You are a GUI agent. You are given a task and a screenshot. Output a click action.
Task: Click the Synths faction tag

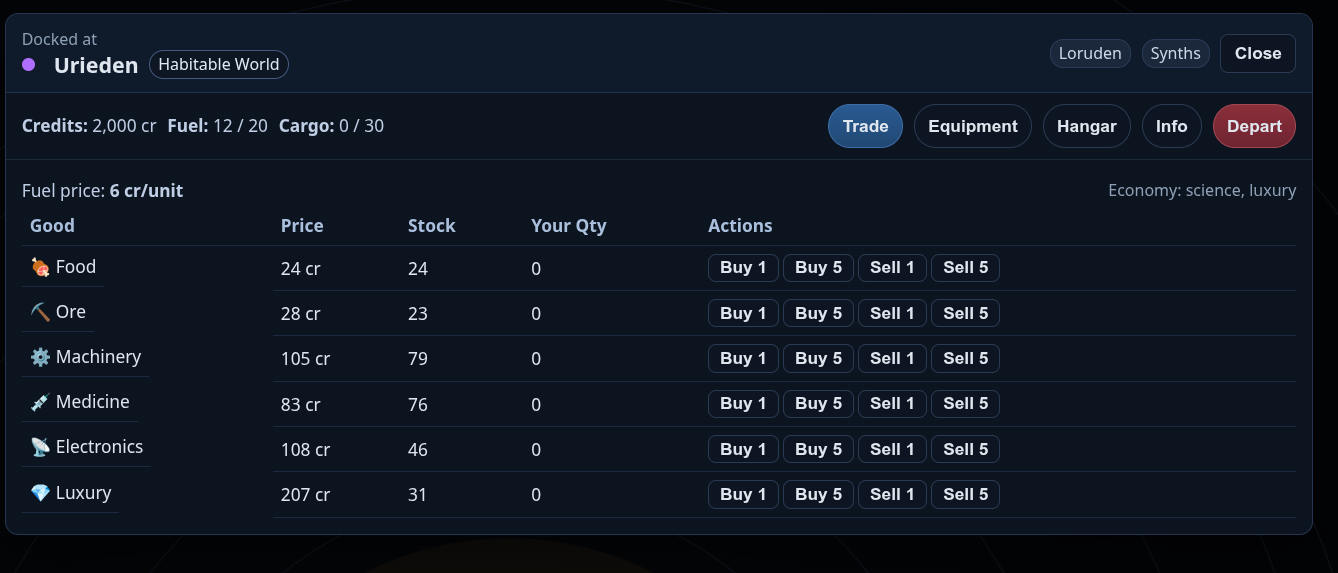1175,54
